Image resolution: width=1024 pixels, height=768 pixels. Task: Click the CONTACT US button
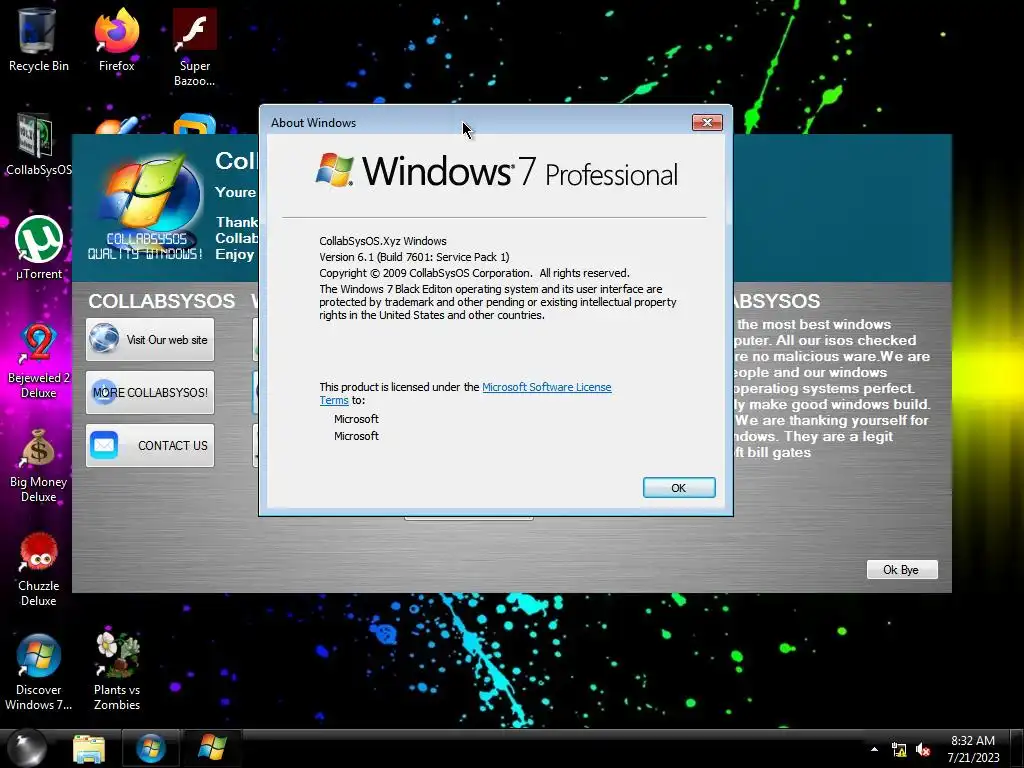150,445
